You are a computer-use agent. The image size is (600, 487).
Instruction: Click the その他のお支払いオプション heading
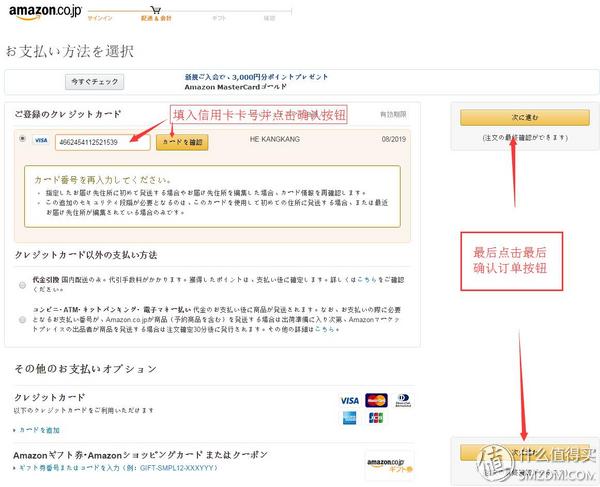tap(86, 369)
